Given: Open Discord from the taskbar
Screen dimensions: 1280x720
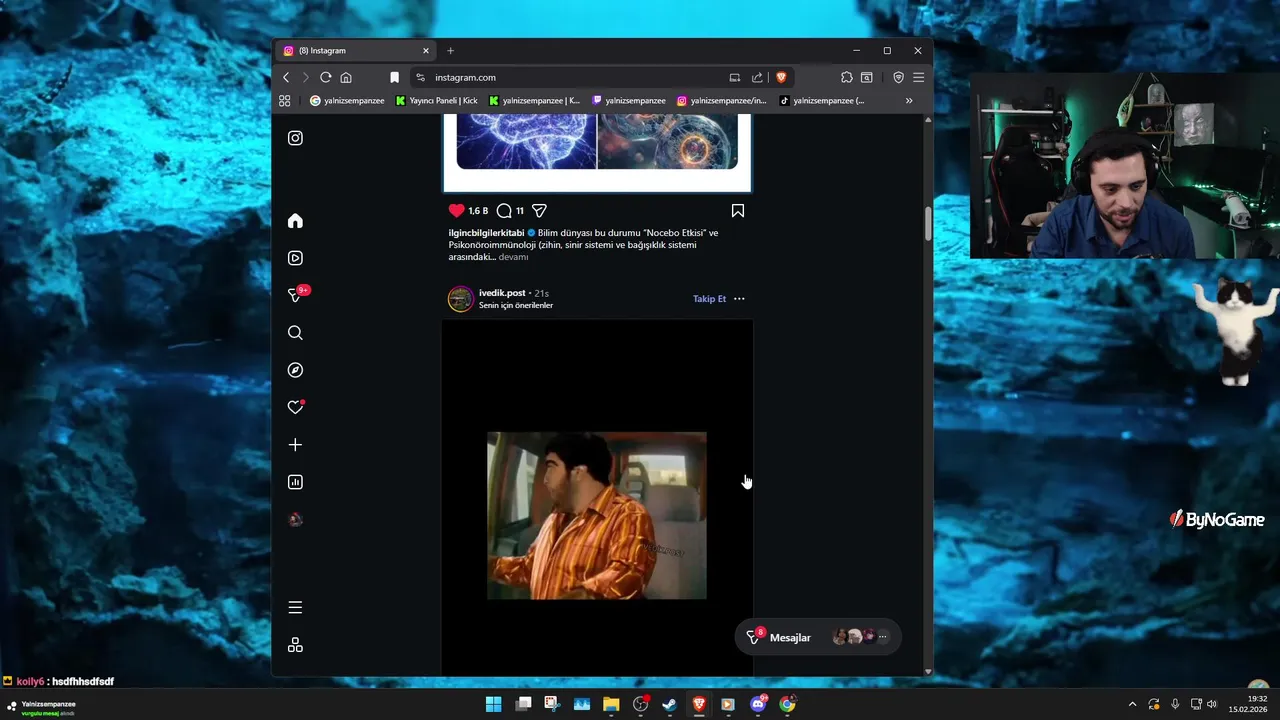Looking at the screenshot, I should (758, 704).
